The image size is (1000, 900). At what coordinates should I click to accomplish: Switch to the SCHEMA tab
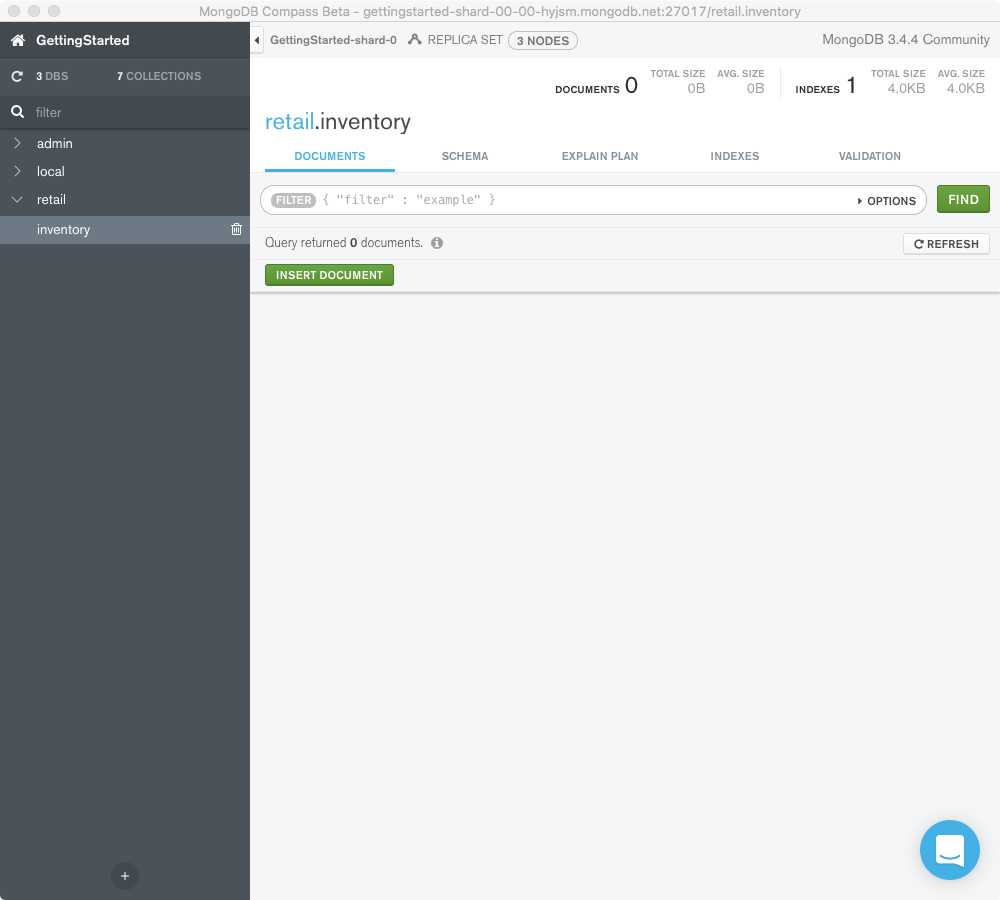[x=465, y=156]
